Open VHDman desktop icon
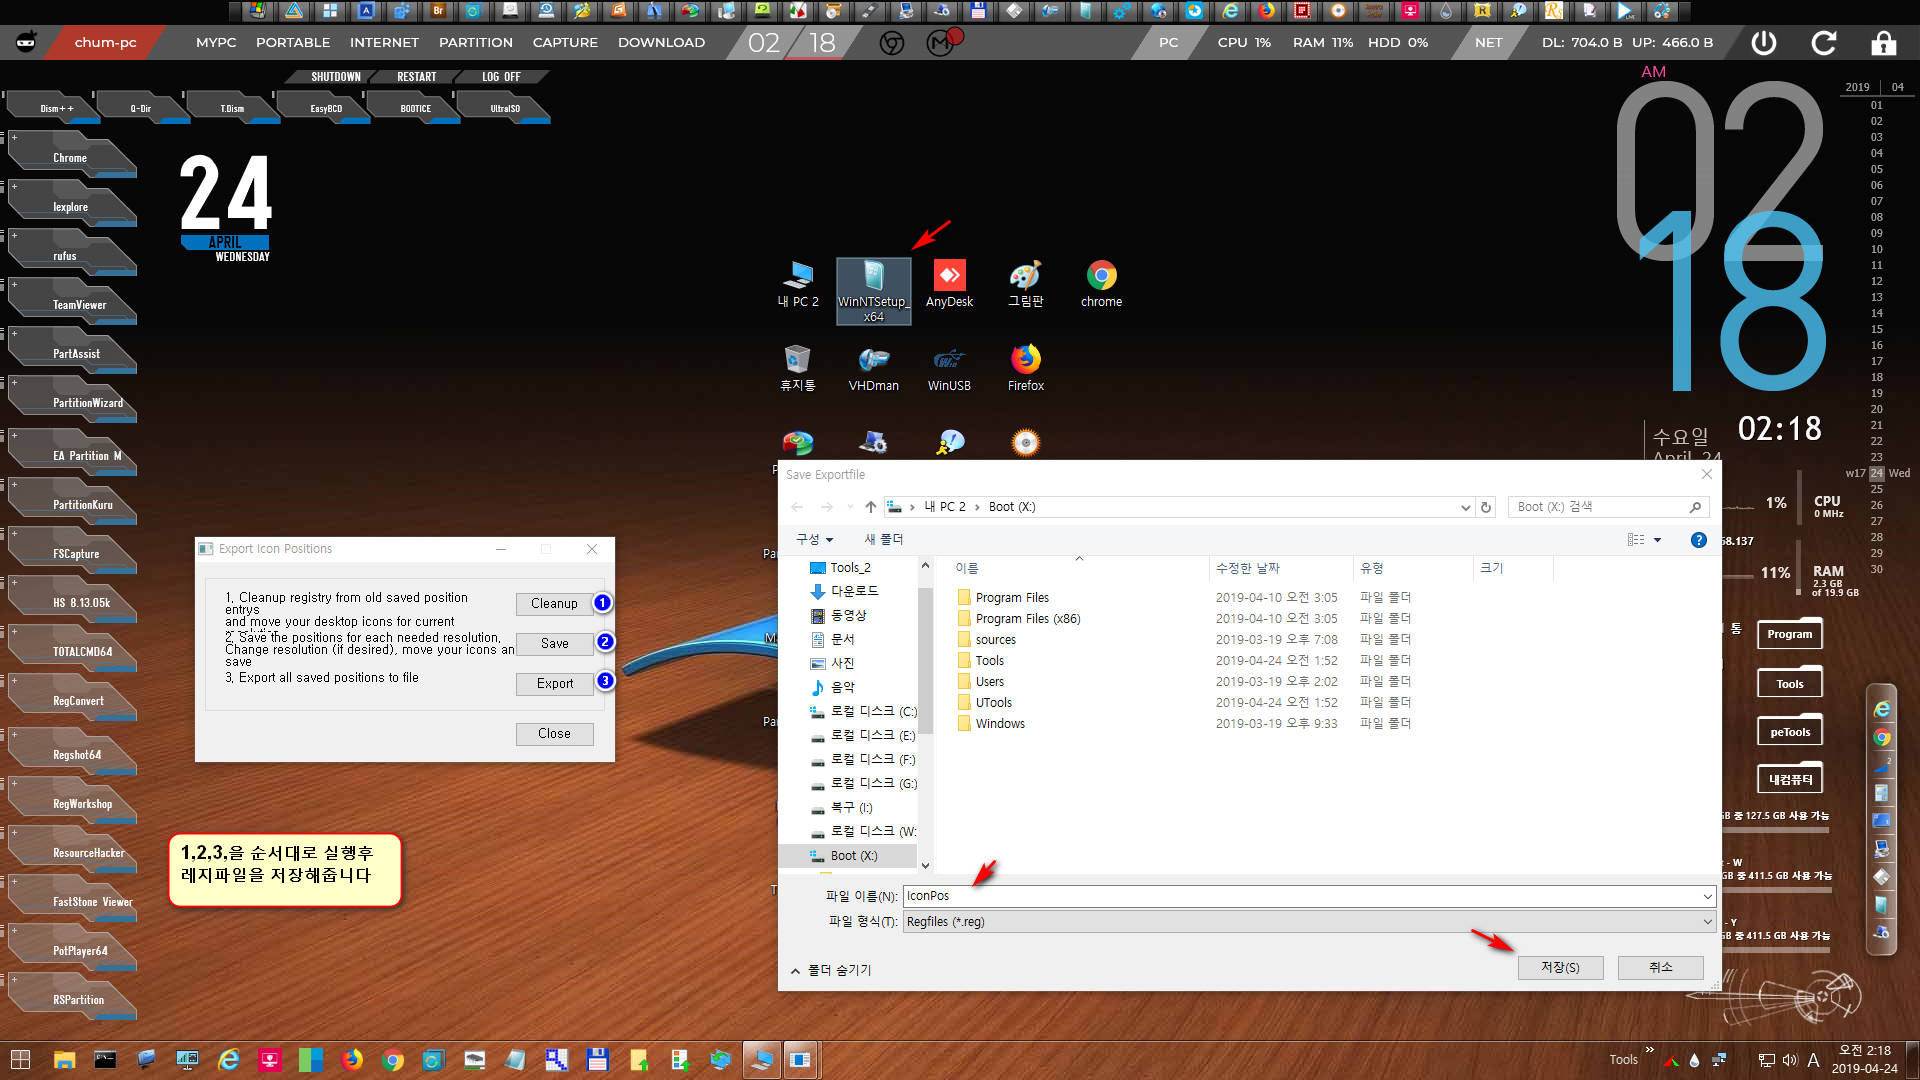Viewport: 1920px width, 1080px height. point(873,368)
